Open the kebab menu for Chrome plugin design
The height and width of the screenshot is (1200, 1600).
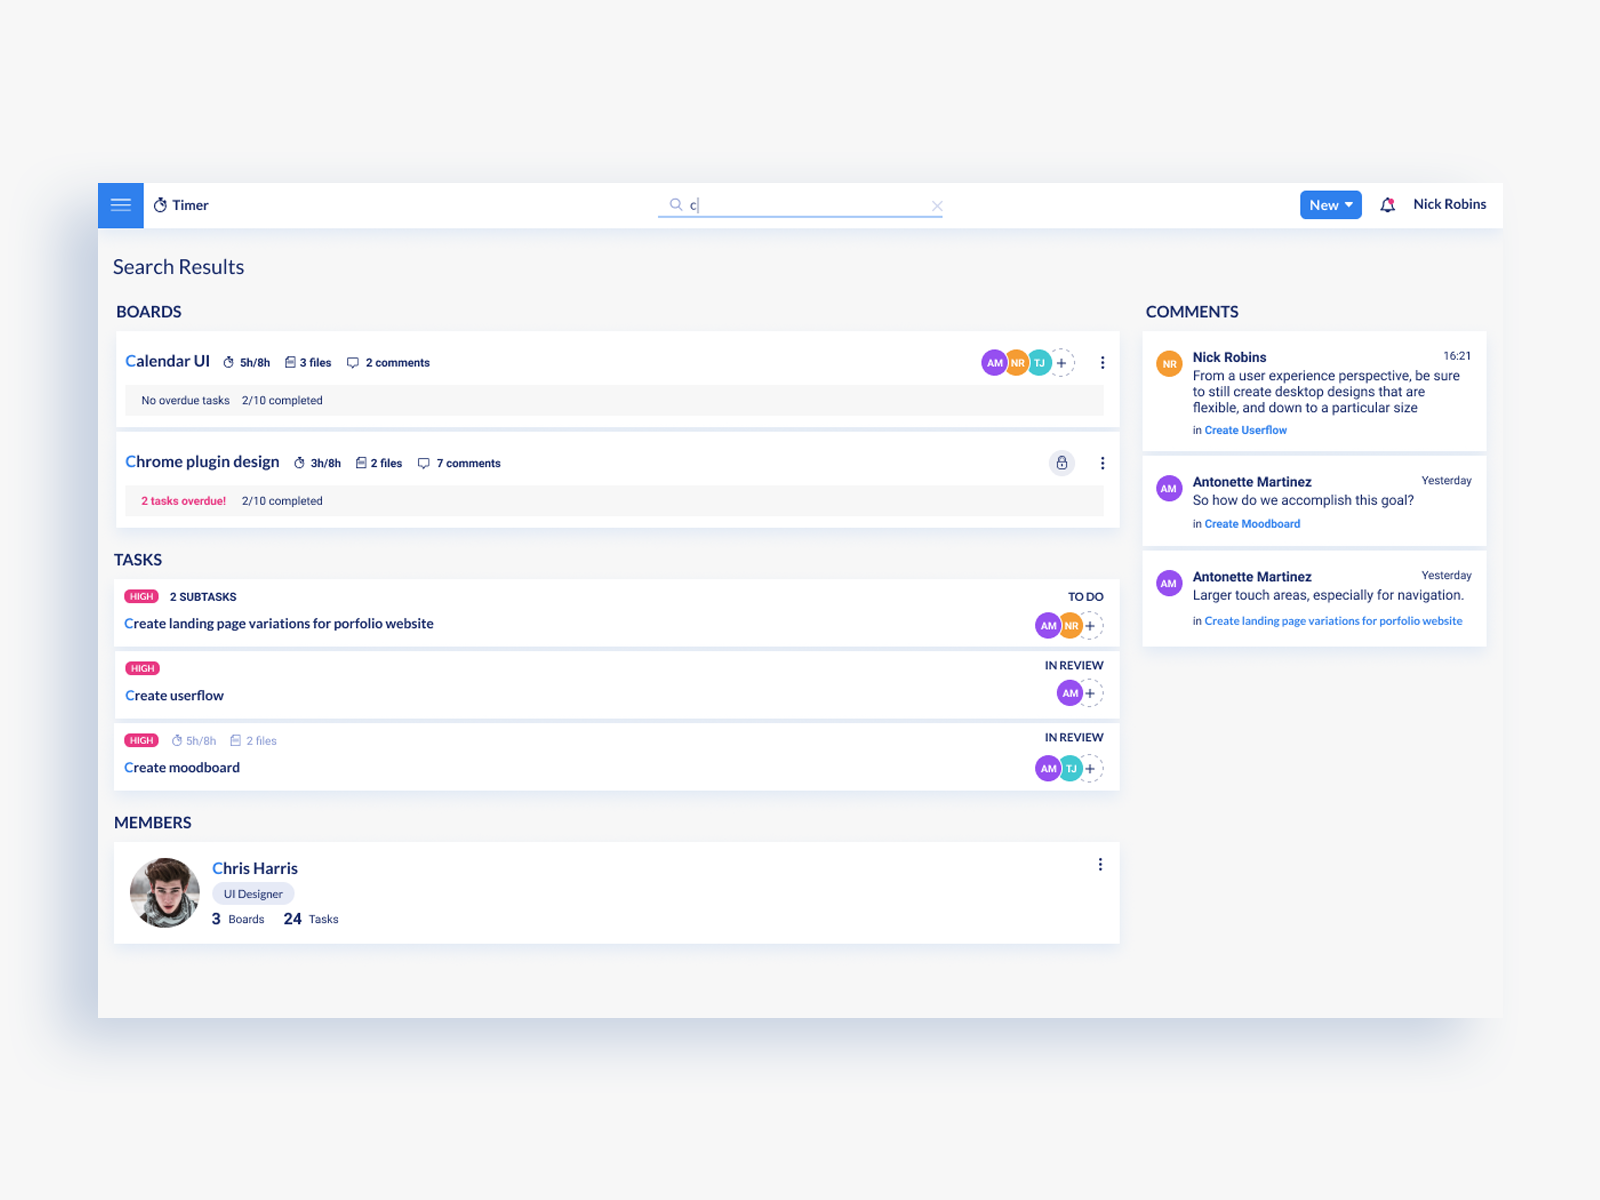pyautogui.click(x=1103, y=463)
